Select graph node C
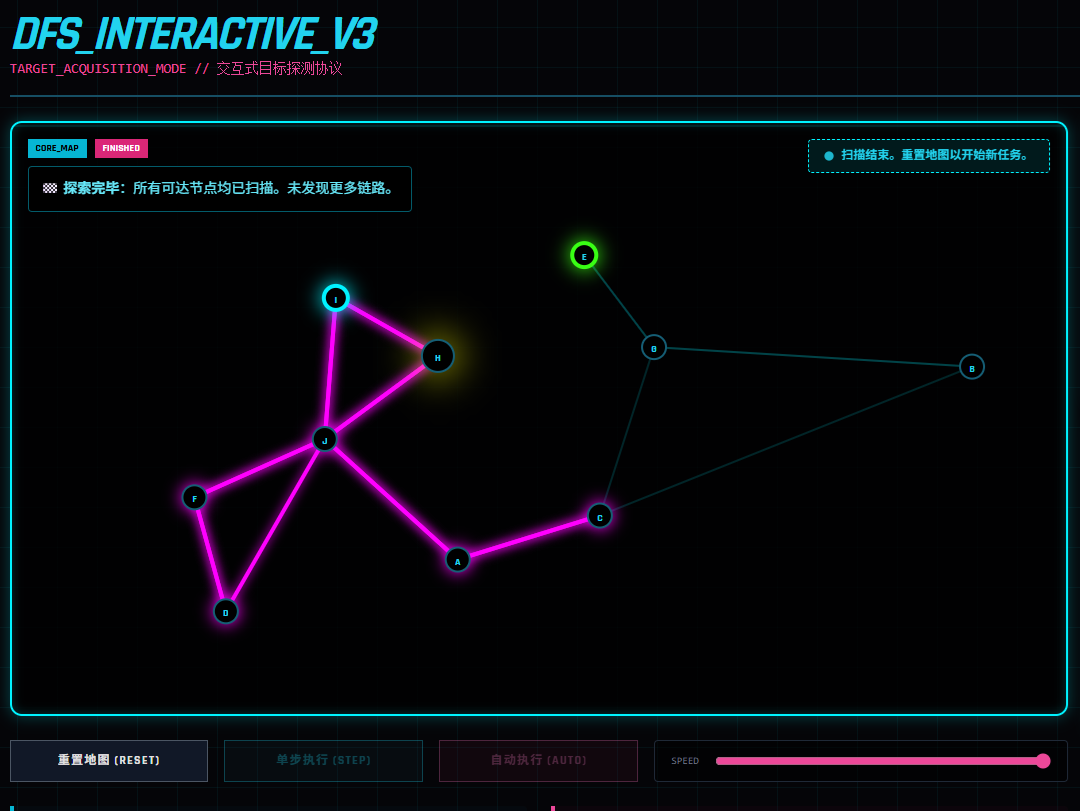Screen dimensions: 1080x811 coord(600,516)
